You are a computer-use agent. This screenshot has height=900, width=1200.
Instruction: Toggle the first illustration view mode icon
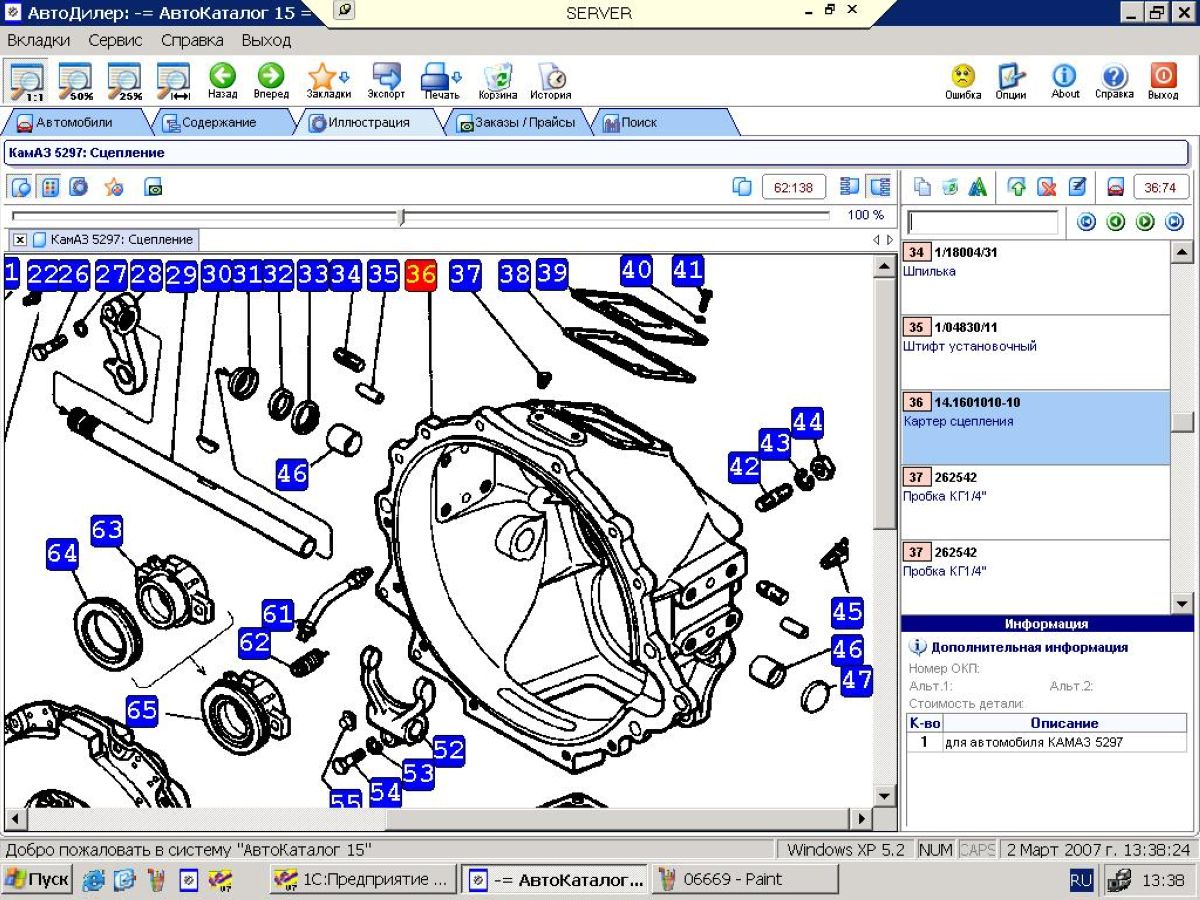[20, 187]
